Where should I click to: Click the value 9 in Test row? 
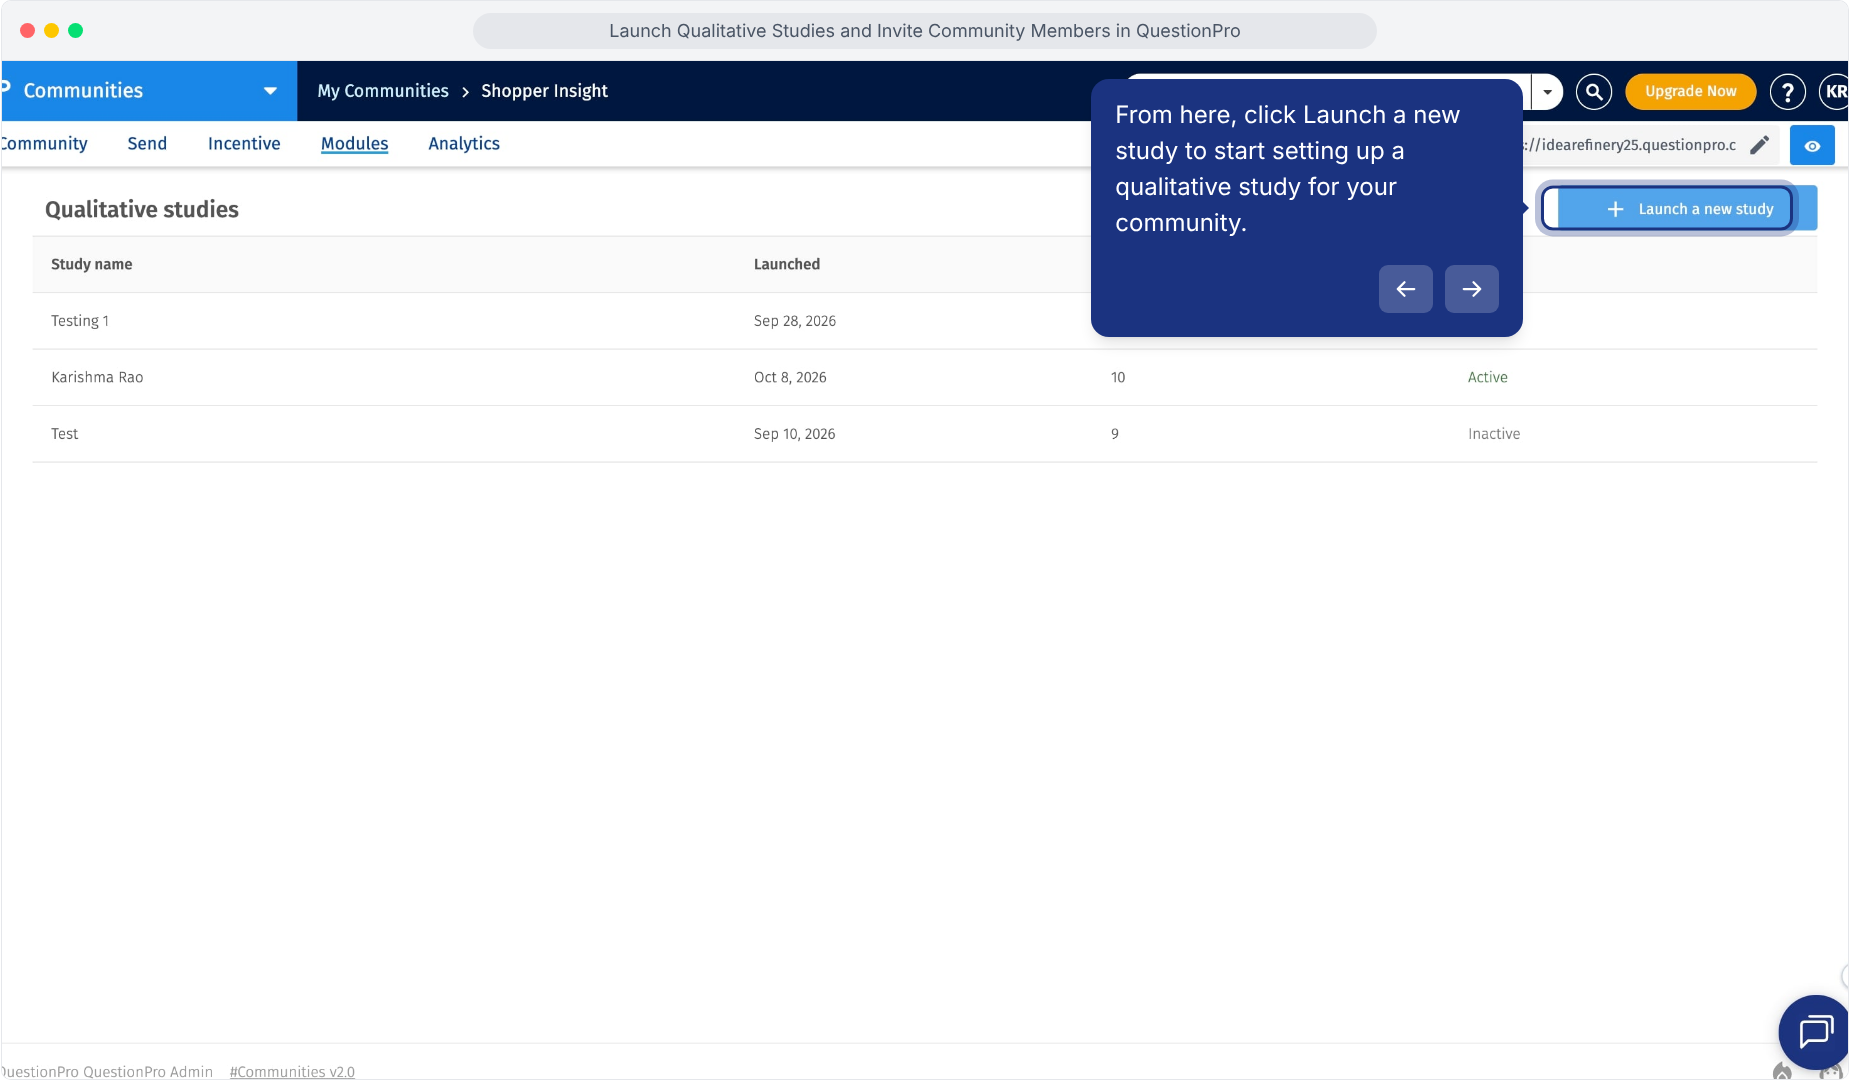1115,434
